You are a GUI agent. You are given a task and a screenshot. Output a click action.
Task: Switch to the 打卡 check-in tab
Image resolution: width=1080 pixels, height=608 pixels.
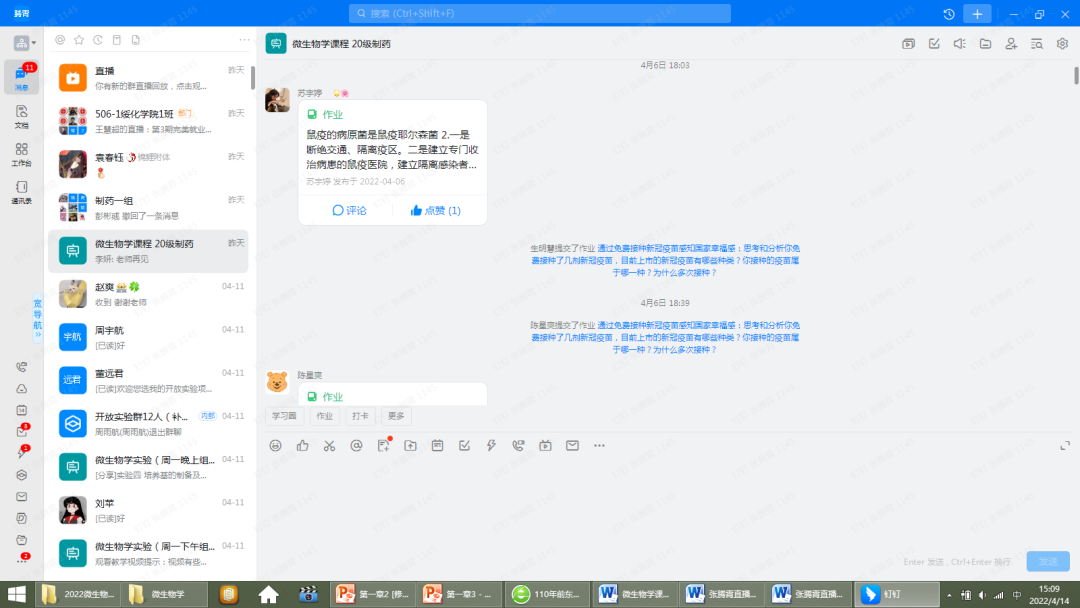tap(360, 415)
